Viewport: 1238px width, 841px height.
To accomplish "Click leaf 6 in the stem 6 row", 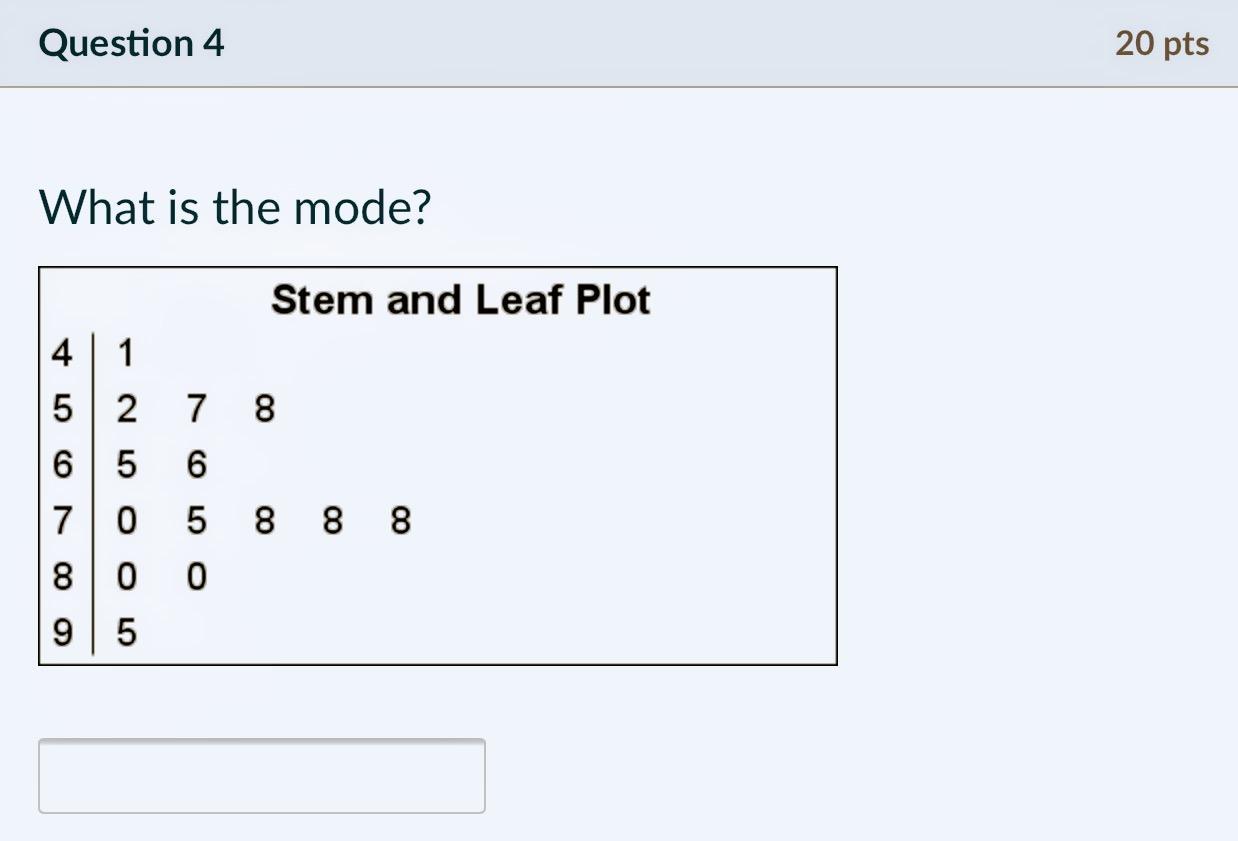I will click(196, 465).
